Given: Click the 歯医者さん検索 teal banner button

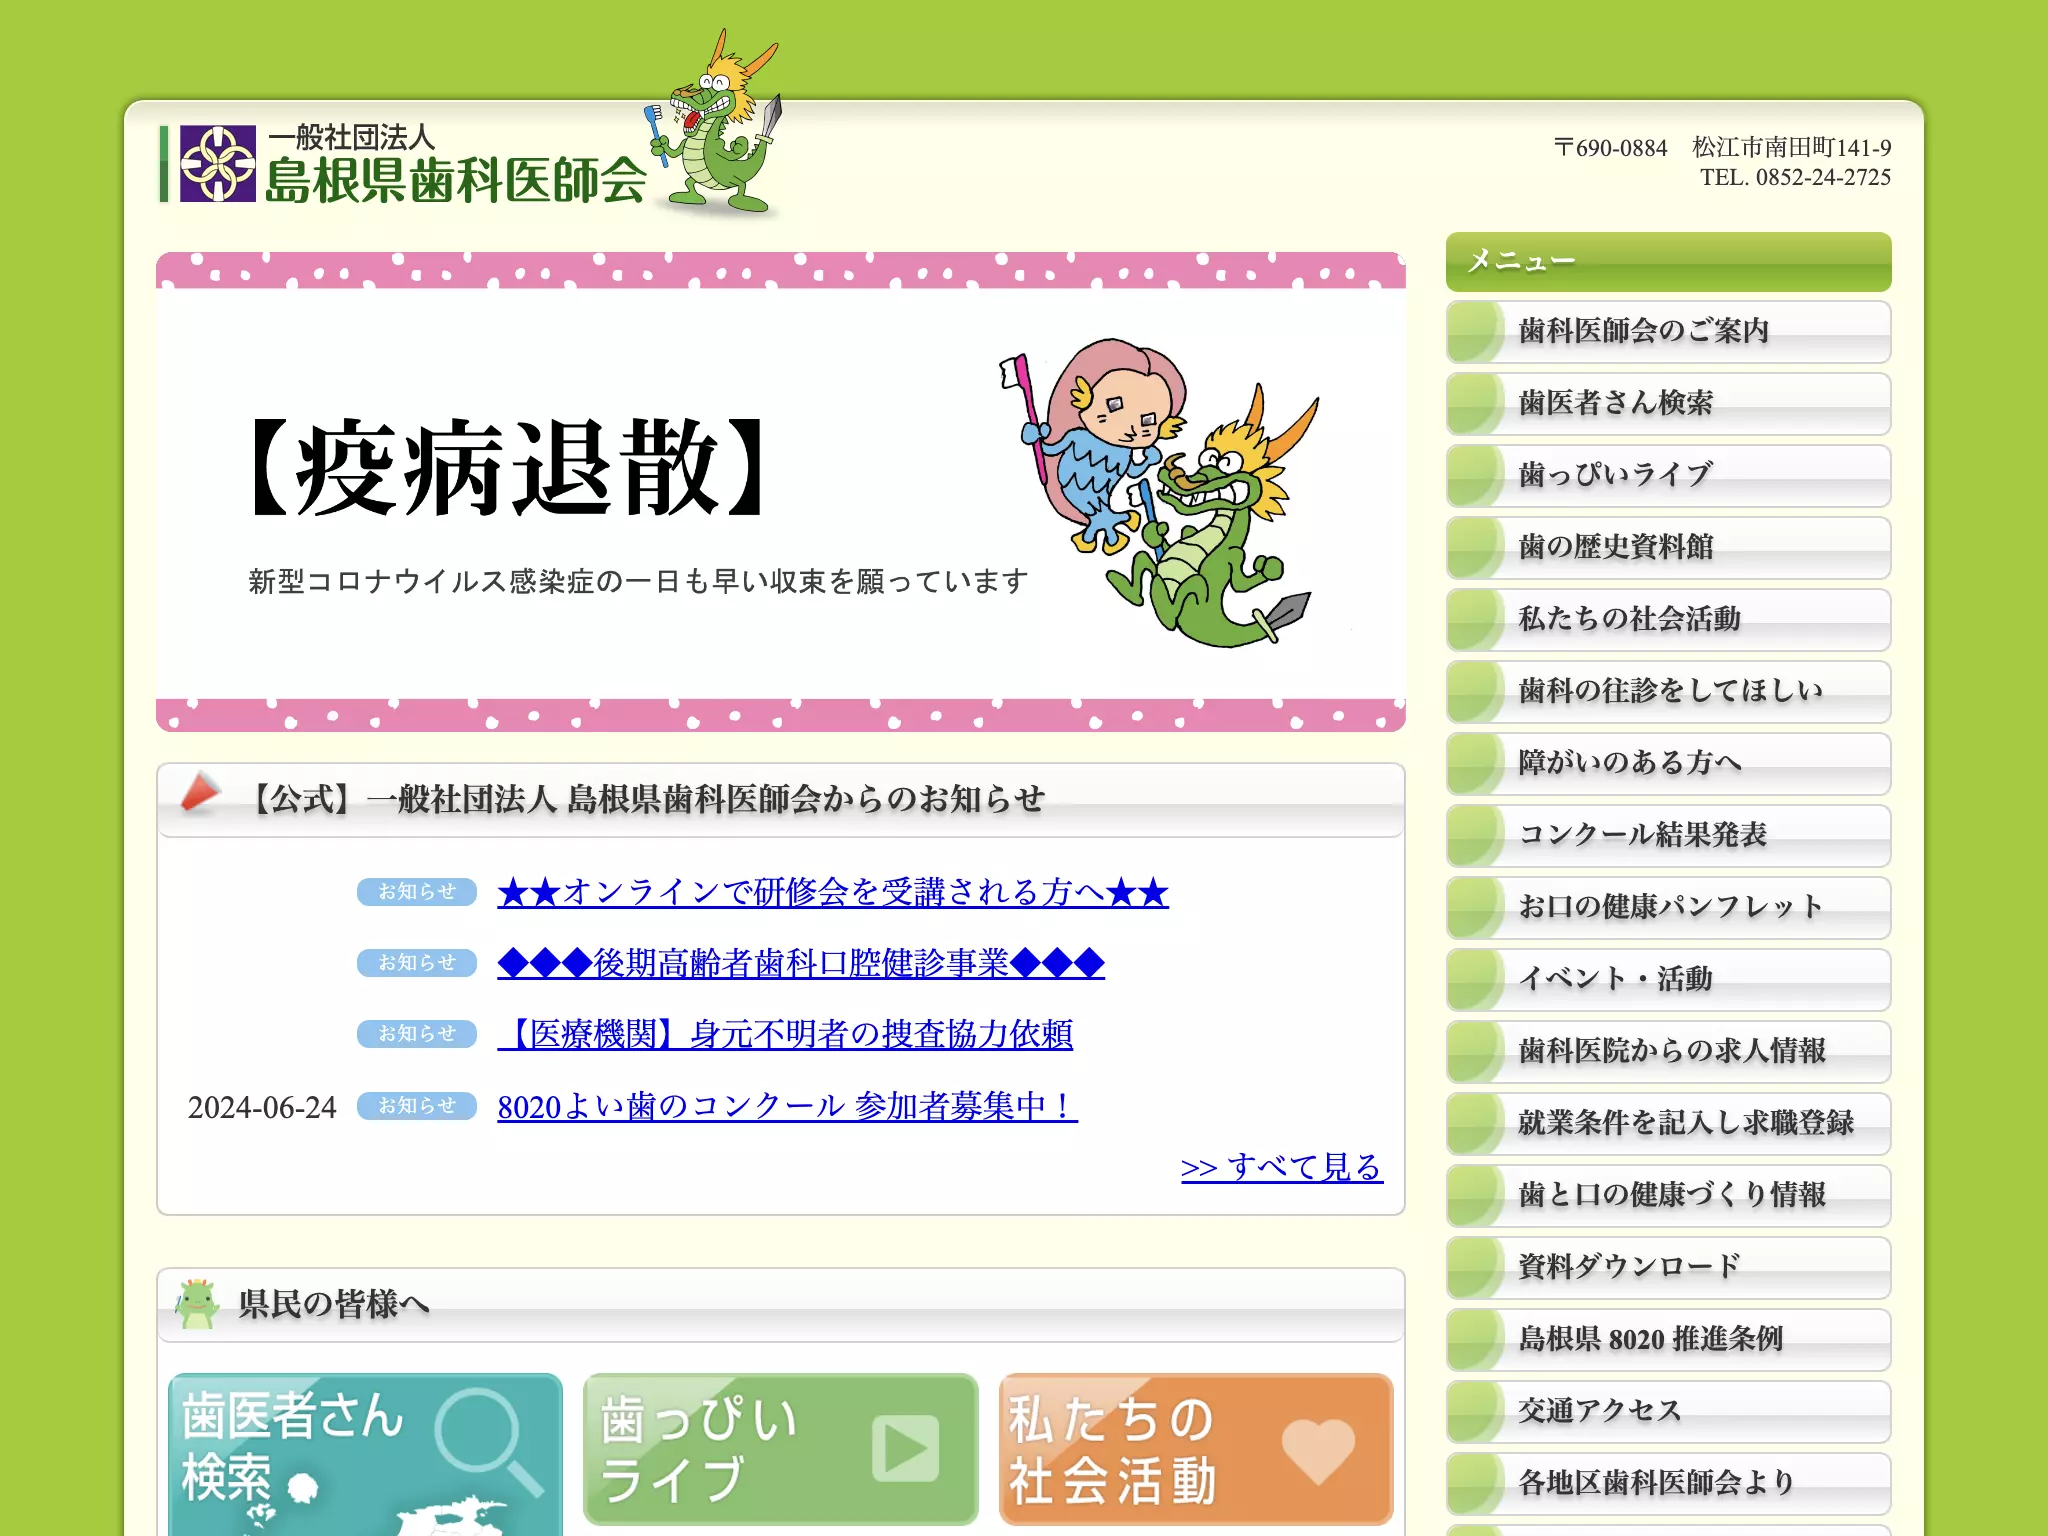Looking at the screenshot, I should click(365, 1454).
